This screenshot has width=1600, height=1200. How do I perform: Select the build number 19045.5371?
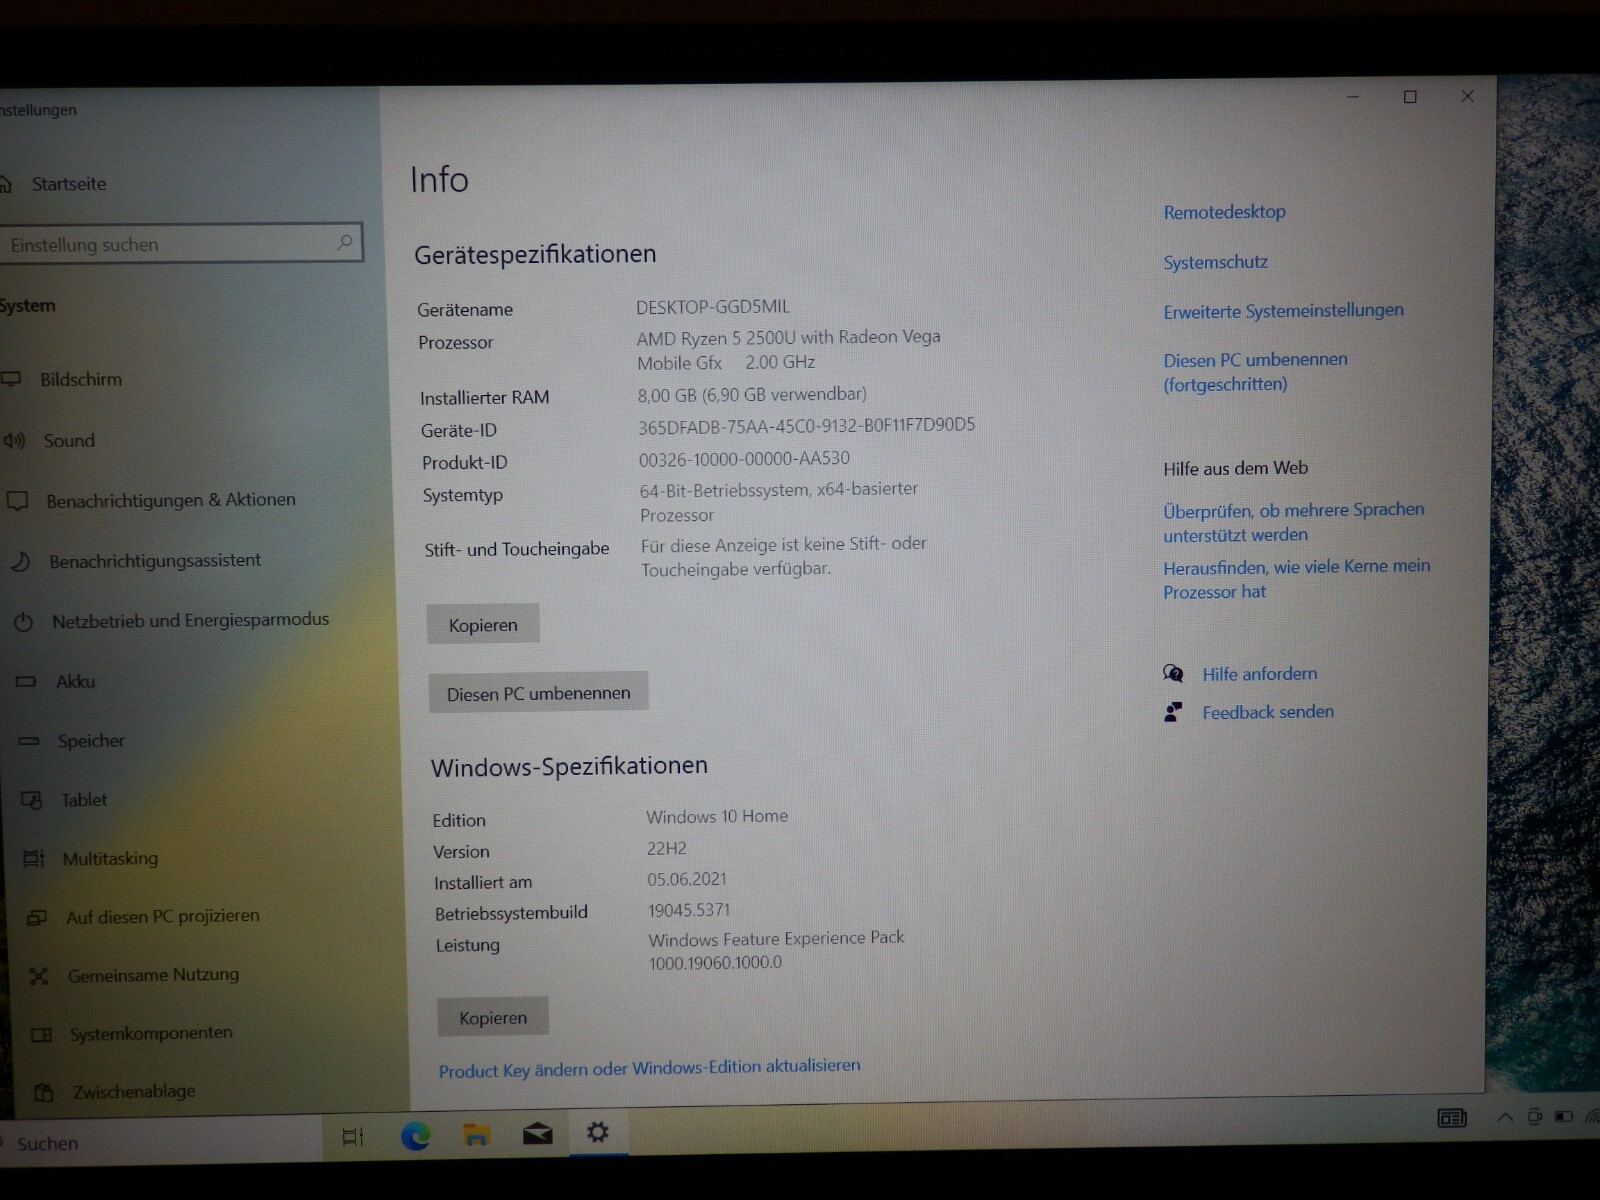(x=689, y=910)
